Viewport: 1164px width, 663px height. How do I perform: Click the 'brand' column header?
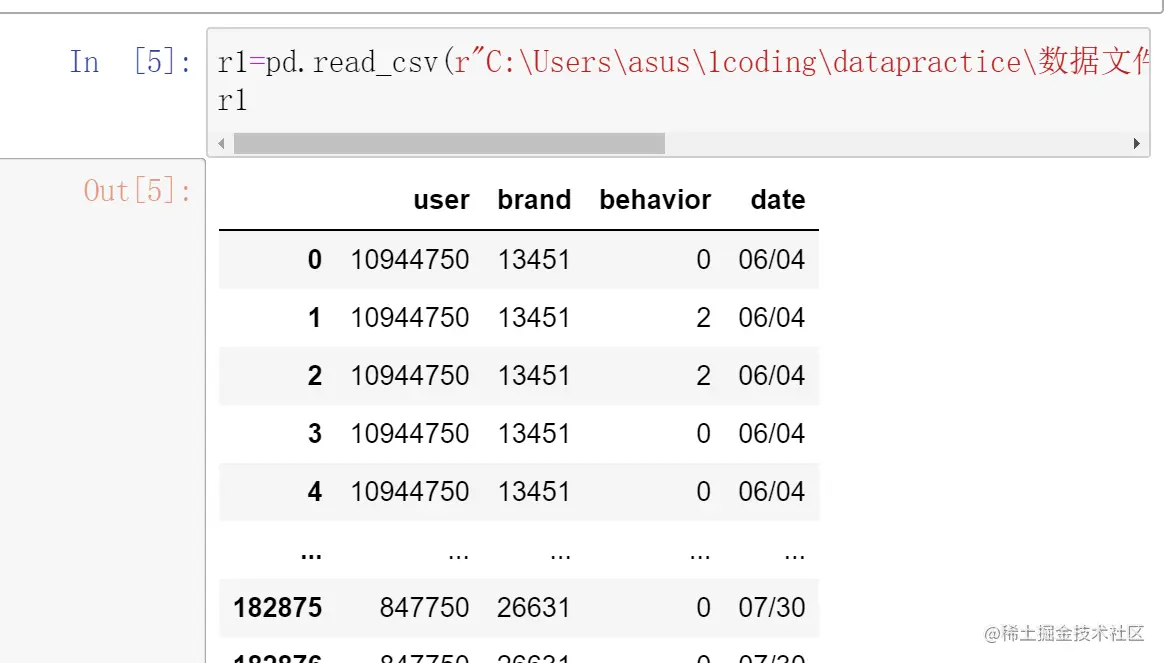tap(534, 200)
